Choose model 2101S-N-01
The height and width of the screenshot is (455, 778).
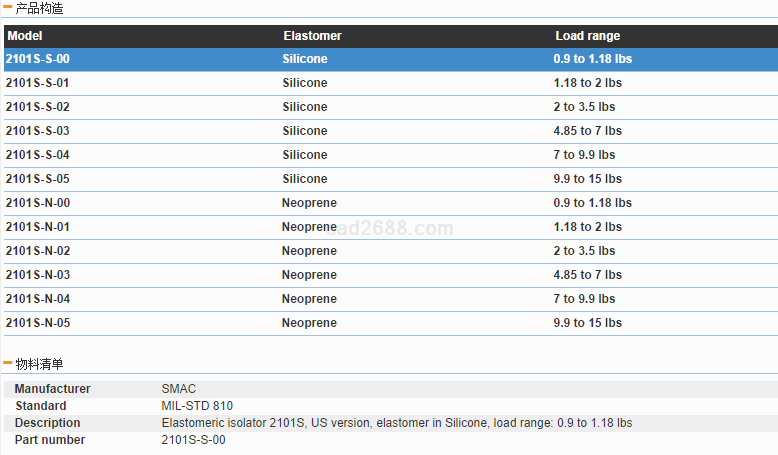[38, 227]
